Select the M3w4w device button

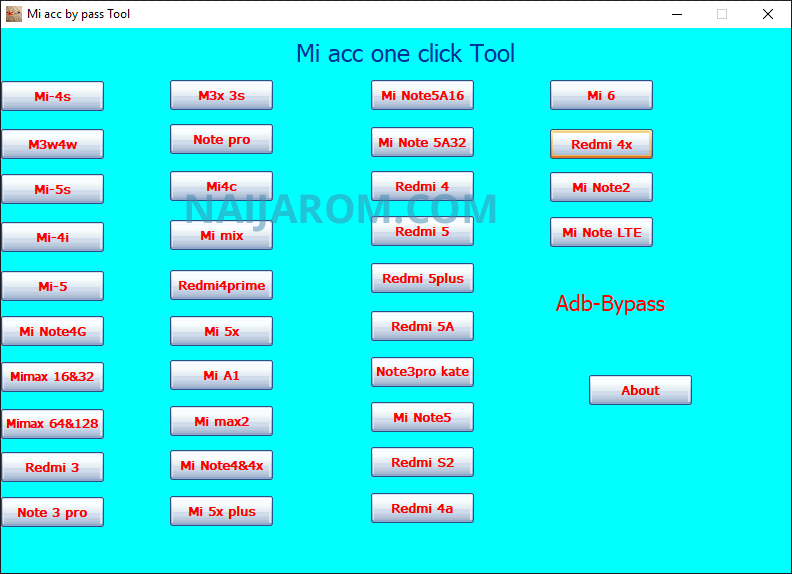(53, 144)
